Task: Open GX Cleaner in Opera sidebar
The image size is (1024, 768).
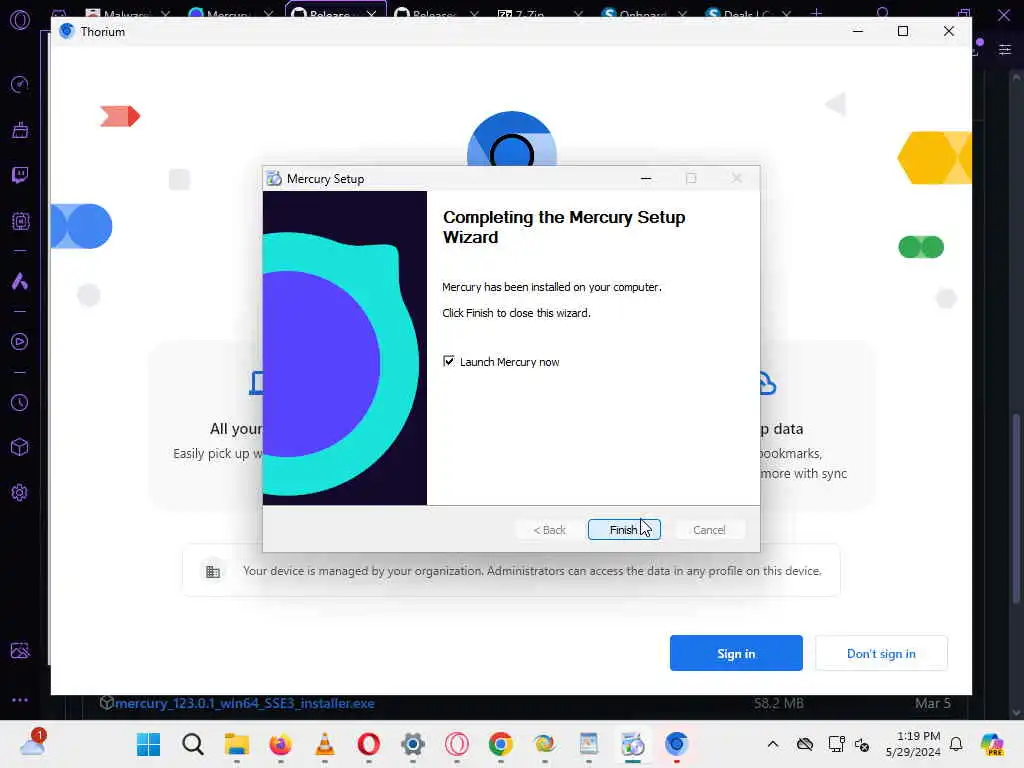Action: click(x=20, y=130)
